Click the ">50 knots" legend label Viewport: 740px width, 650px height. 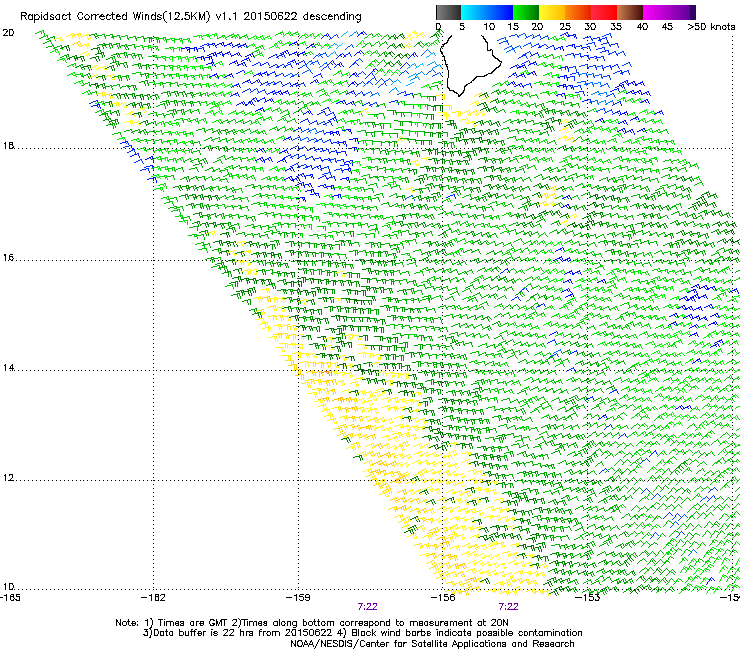pos(711,27)
